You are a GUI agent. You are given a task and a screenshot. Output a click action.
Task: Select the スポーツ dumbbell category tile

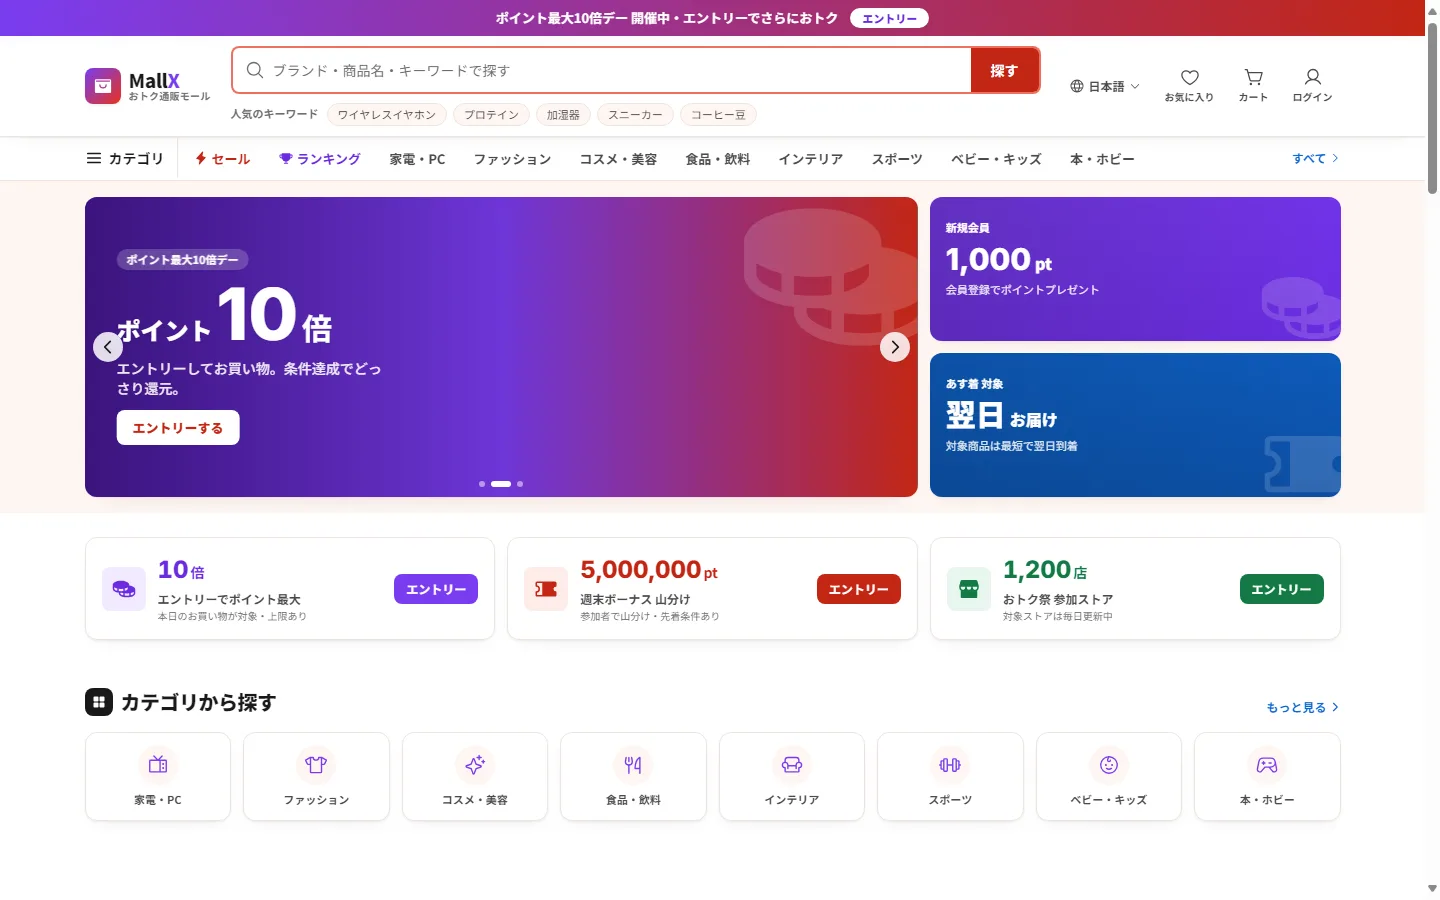[950, 777]
